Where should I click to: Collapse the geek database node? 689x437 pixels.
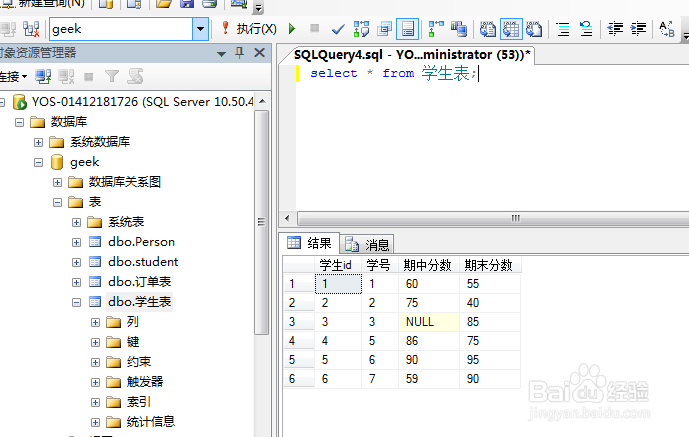point(38,163)
